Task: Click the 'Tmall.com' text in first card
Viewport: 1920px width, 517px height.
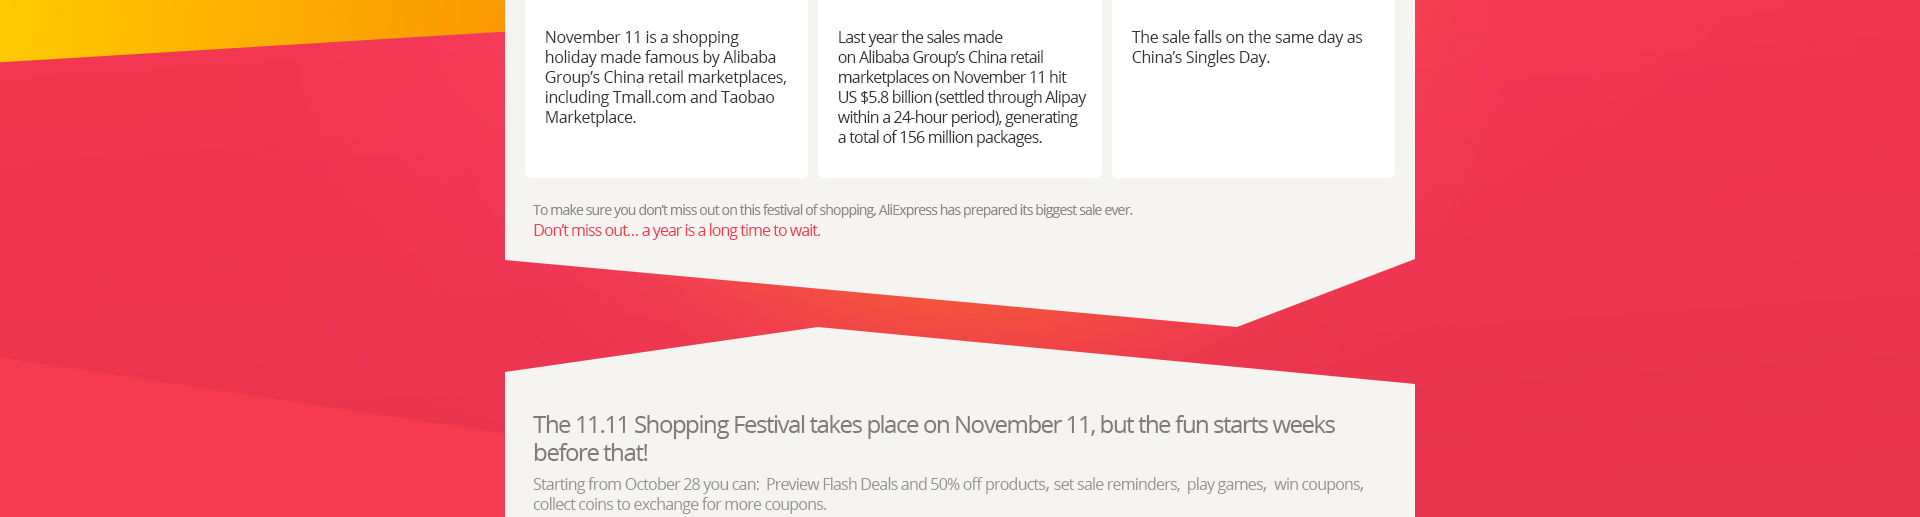Action: (648, 97)
